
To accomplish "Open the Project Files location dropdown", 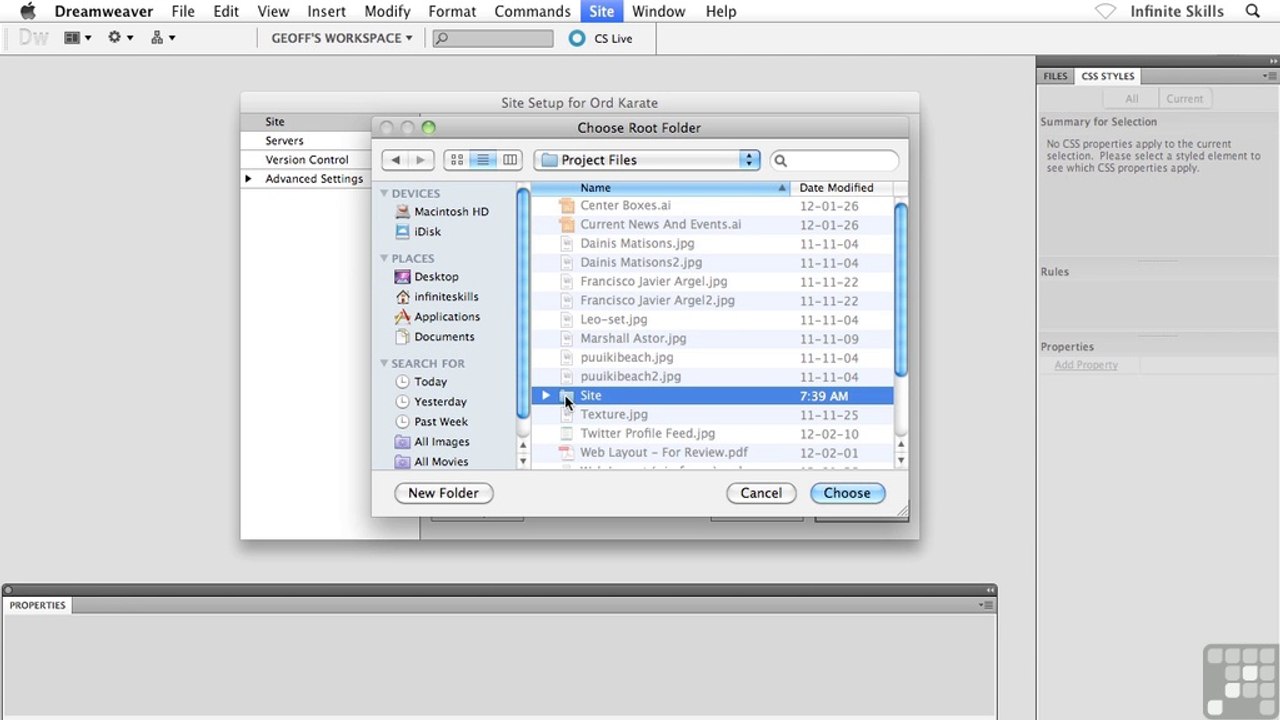I will pyautogui.click(x=647, y=160).
